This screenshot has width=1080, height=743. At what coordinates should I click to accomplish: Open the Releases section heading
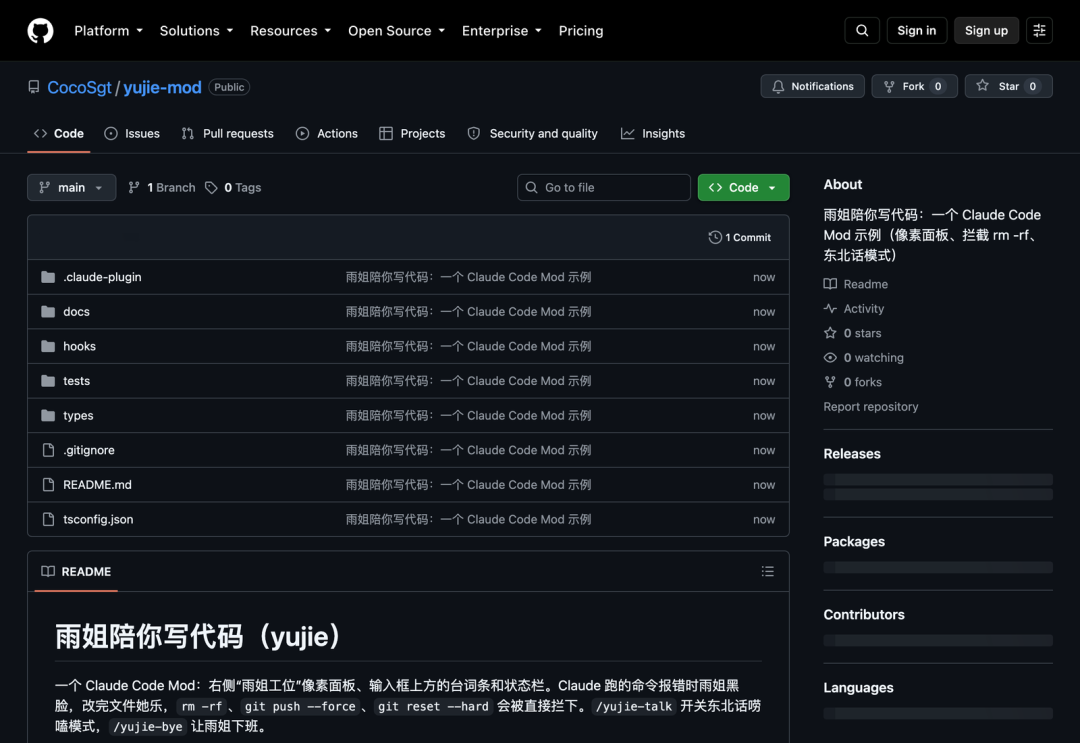pos(851,454)
